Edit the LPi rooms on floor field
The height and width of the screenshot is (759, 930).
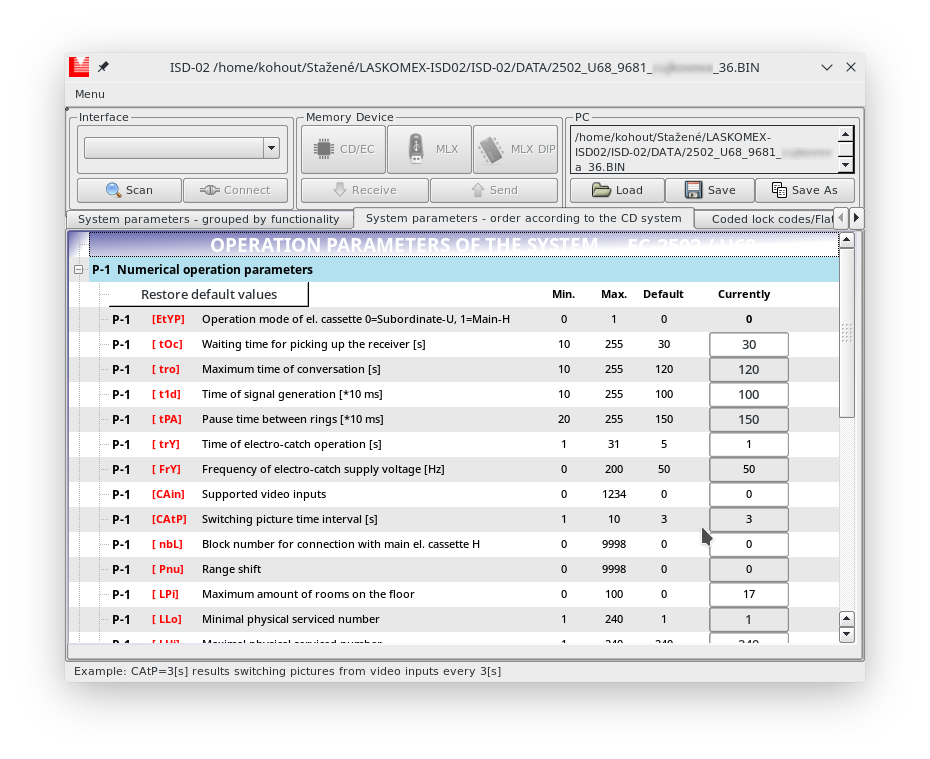pos(749,594)
